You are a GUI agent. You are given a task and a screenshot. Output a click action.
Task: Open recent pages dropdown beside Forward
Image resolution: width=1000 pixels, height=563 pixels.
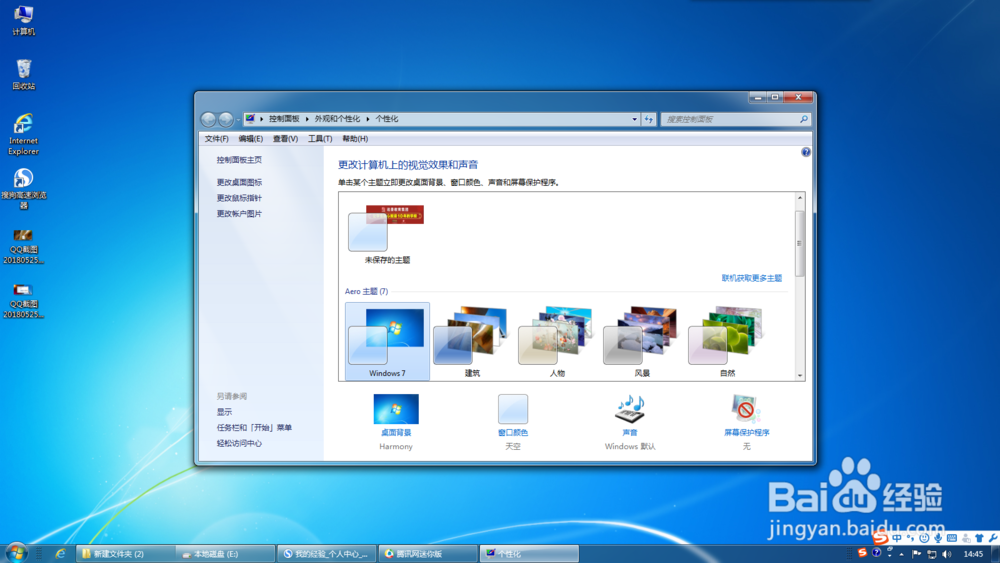click(238, 119)
